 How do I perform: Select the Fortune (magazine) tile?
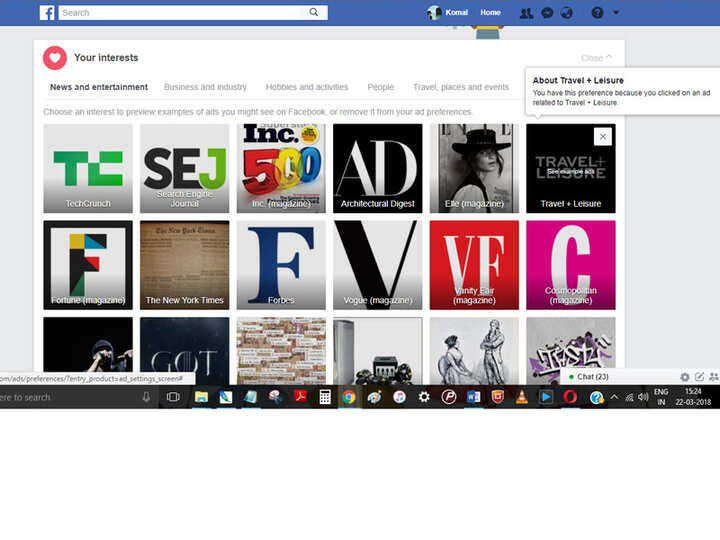point(88,265)
